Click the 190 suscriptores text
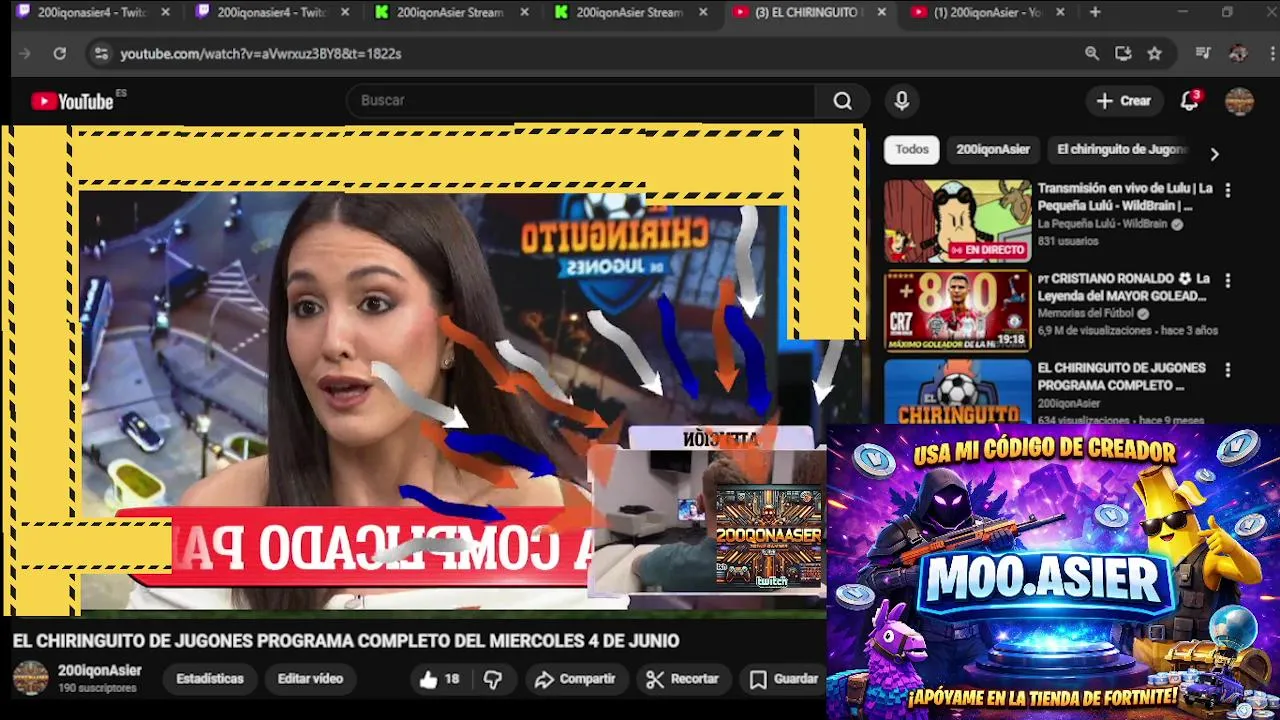 pos(97,688)
